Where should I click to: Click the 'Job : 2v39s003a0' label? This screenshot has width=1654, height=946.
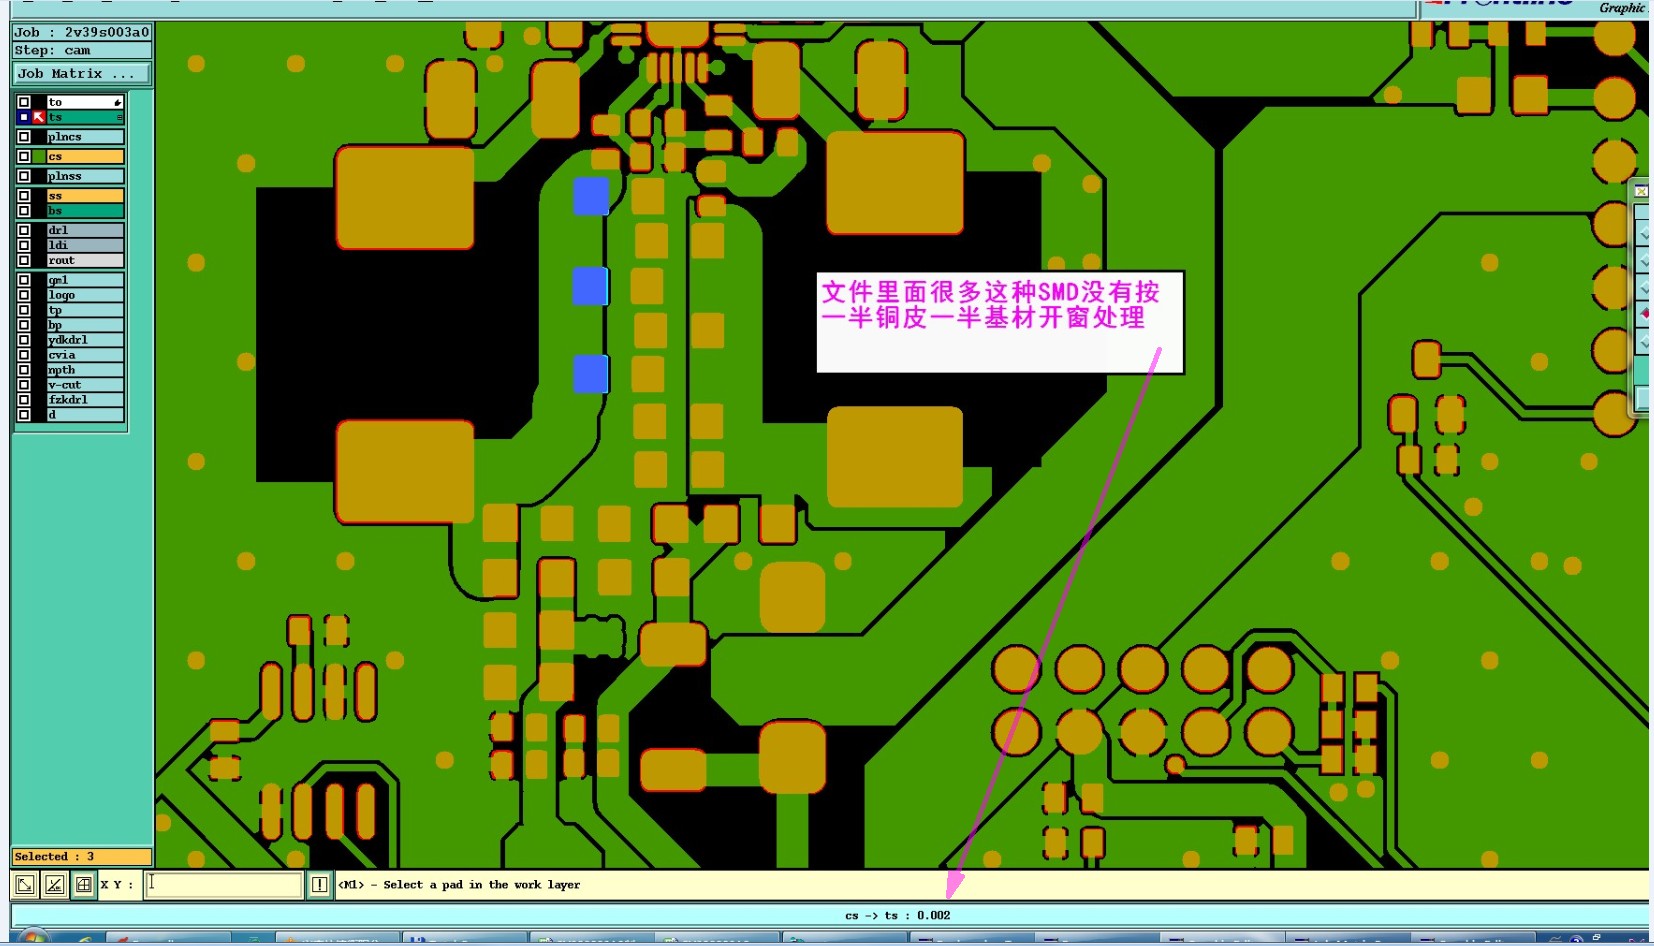coord(81,33)
